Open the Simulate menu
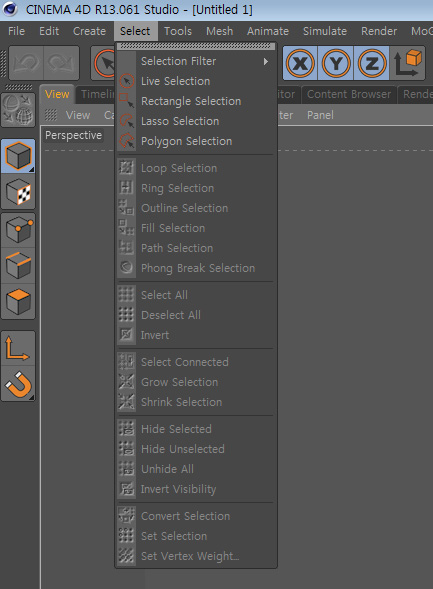The width and height of the screenshot is (433, 589). coord(325,31)
